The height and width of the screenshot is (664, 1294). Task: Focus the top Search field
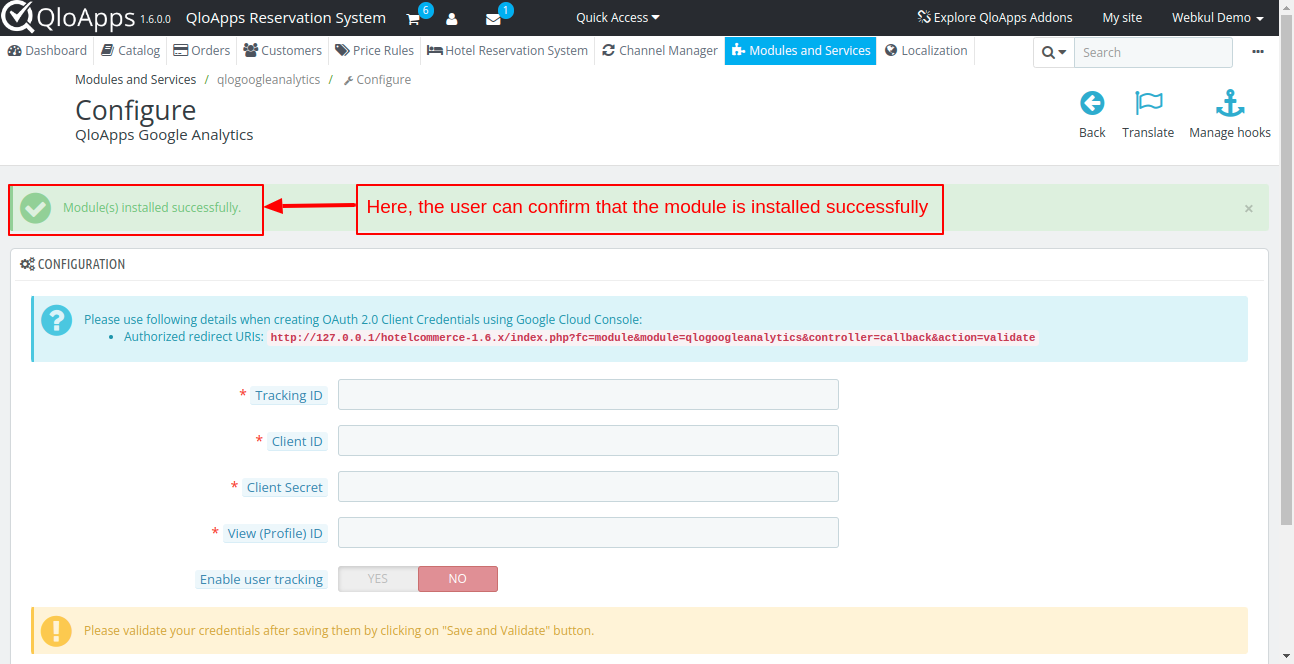pos(1153,53)
